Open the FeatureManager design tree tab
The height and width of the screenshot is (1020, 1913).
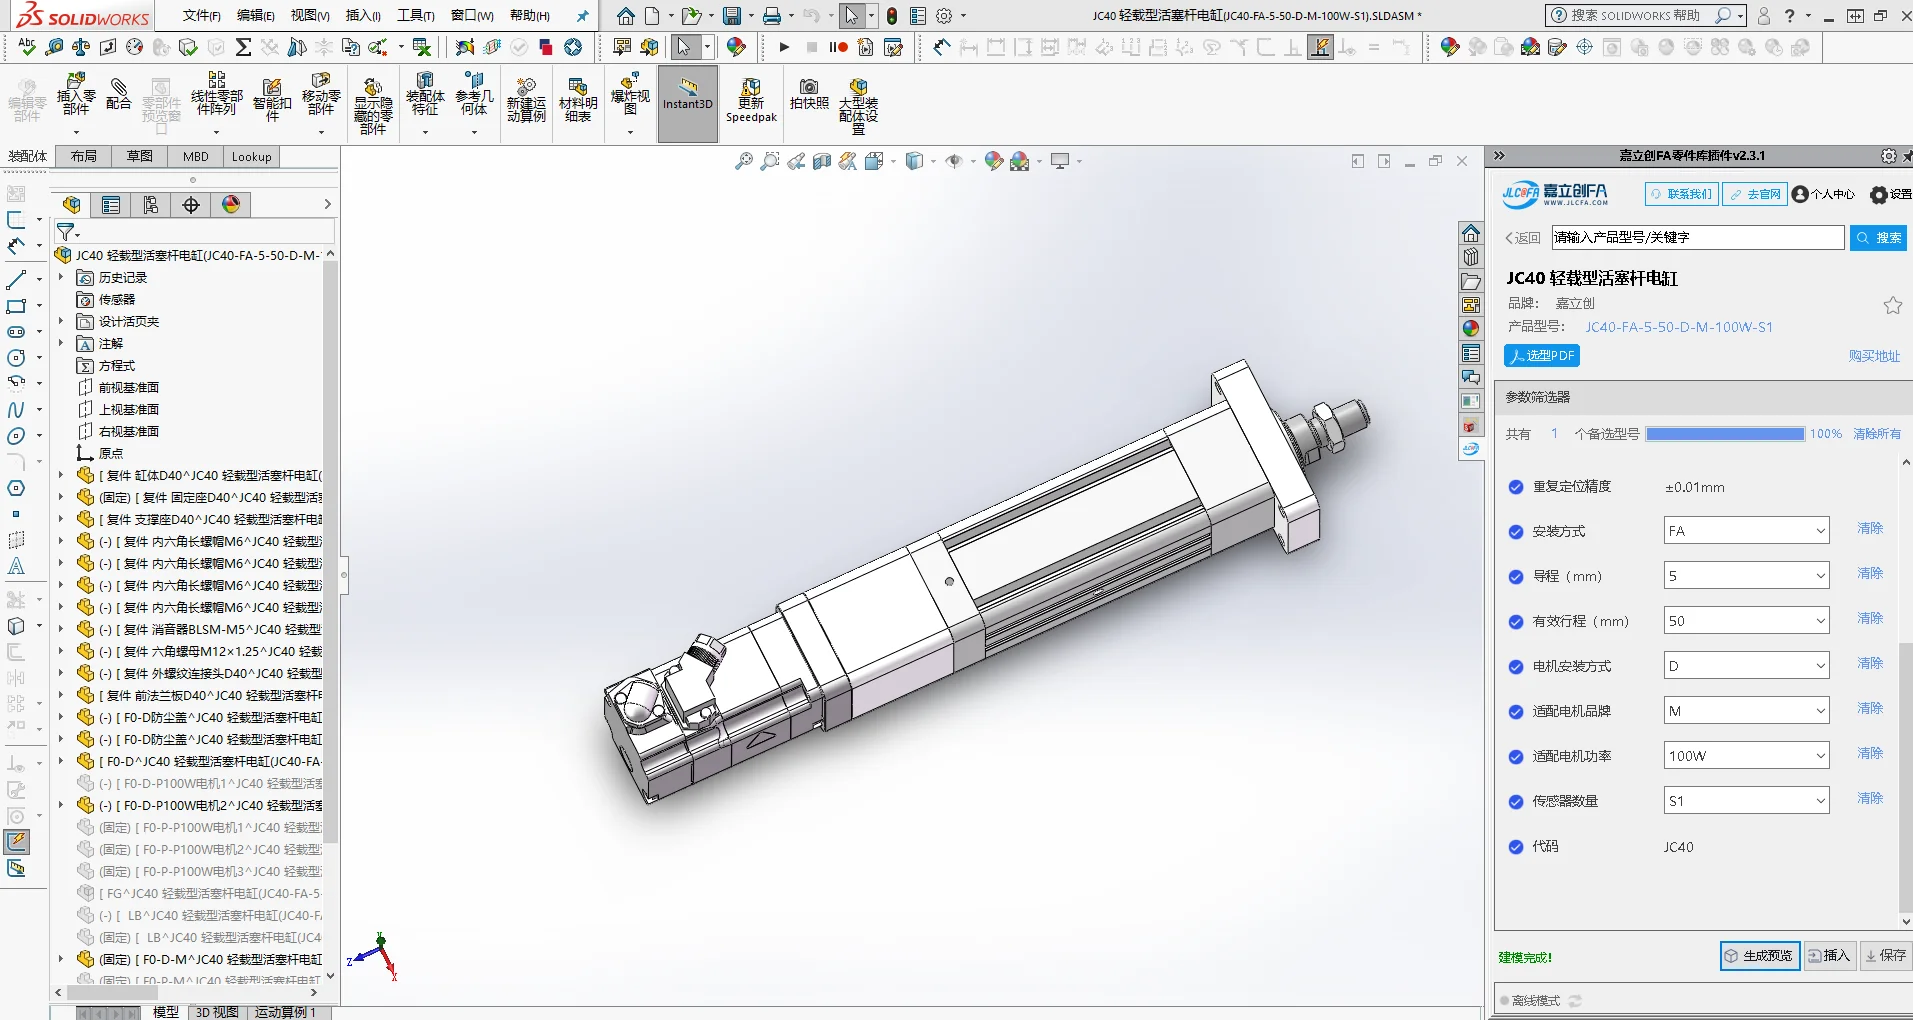pos(72,205)
